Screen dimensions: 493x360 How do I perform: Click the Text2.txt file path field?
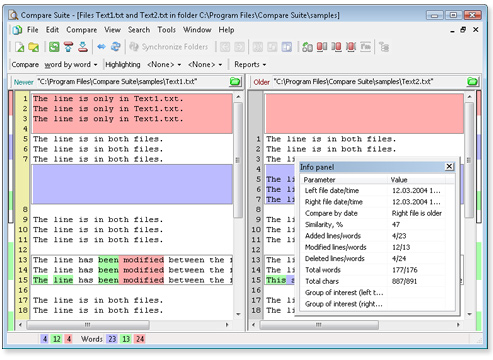click(369, 82)
